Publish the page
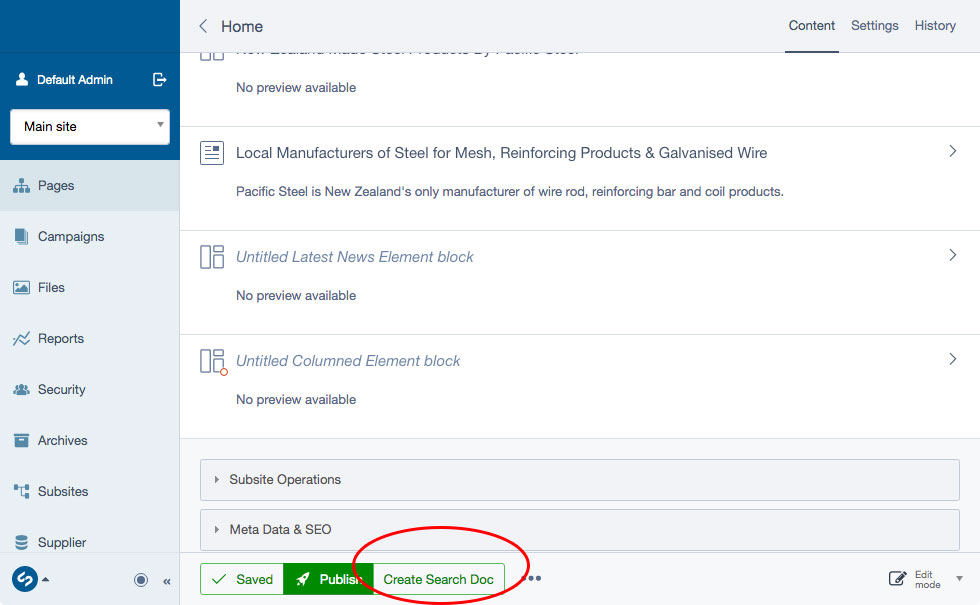 pyautogui.click(x=328, y=579)
